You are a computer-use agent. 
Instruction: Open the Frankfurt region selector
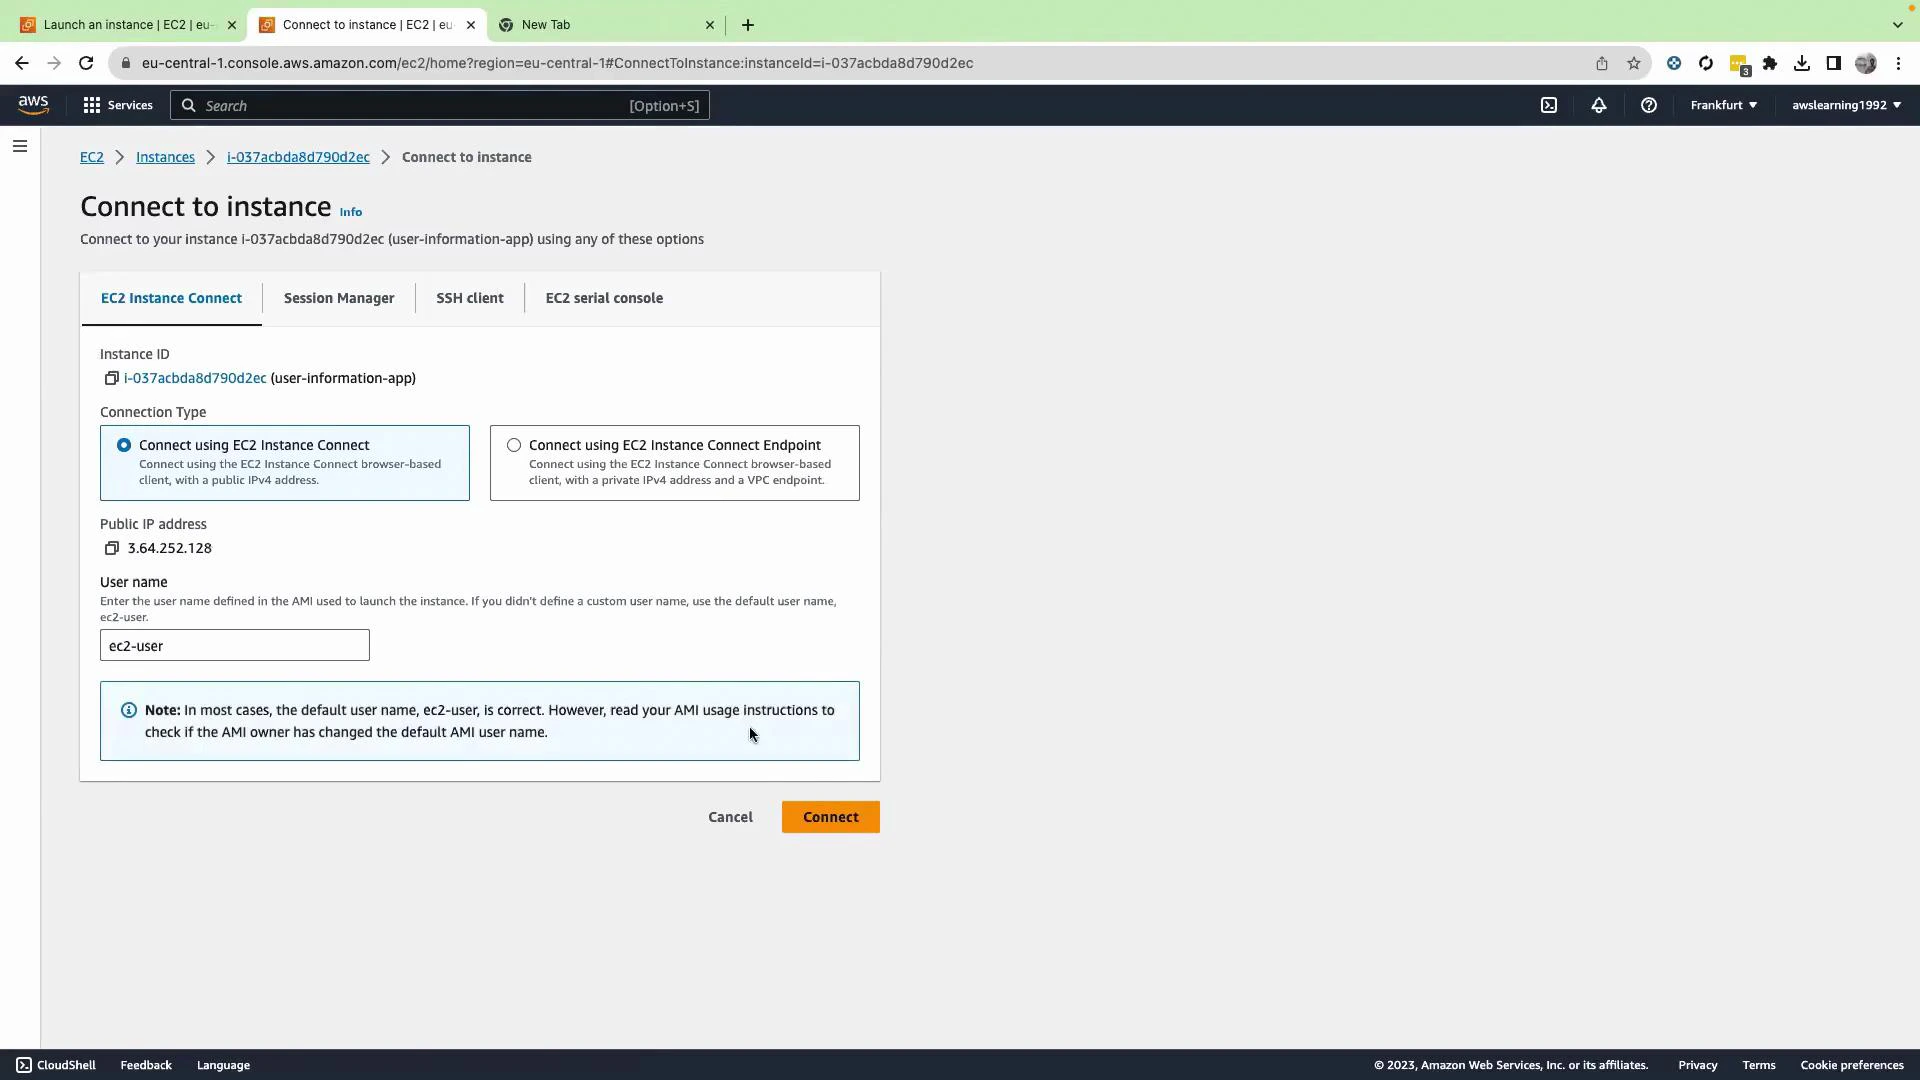(1723, 105)
